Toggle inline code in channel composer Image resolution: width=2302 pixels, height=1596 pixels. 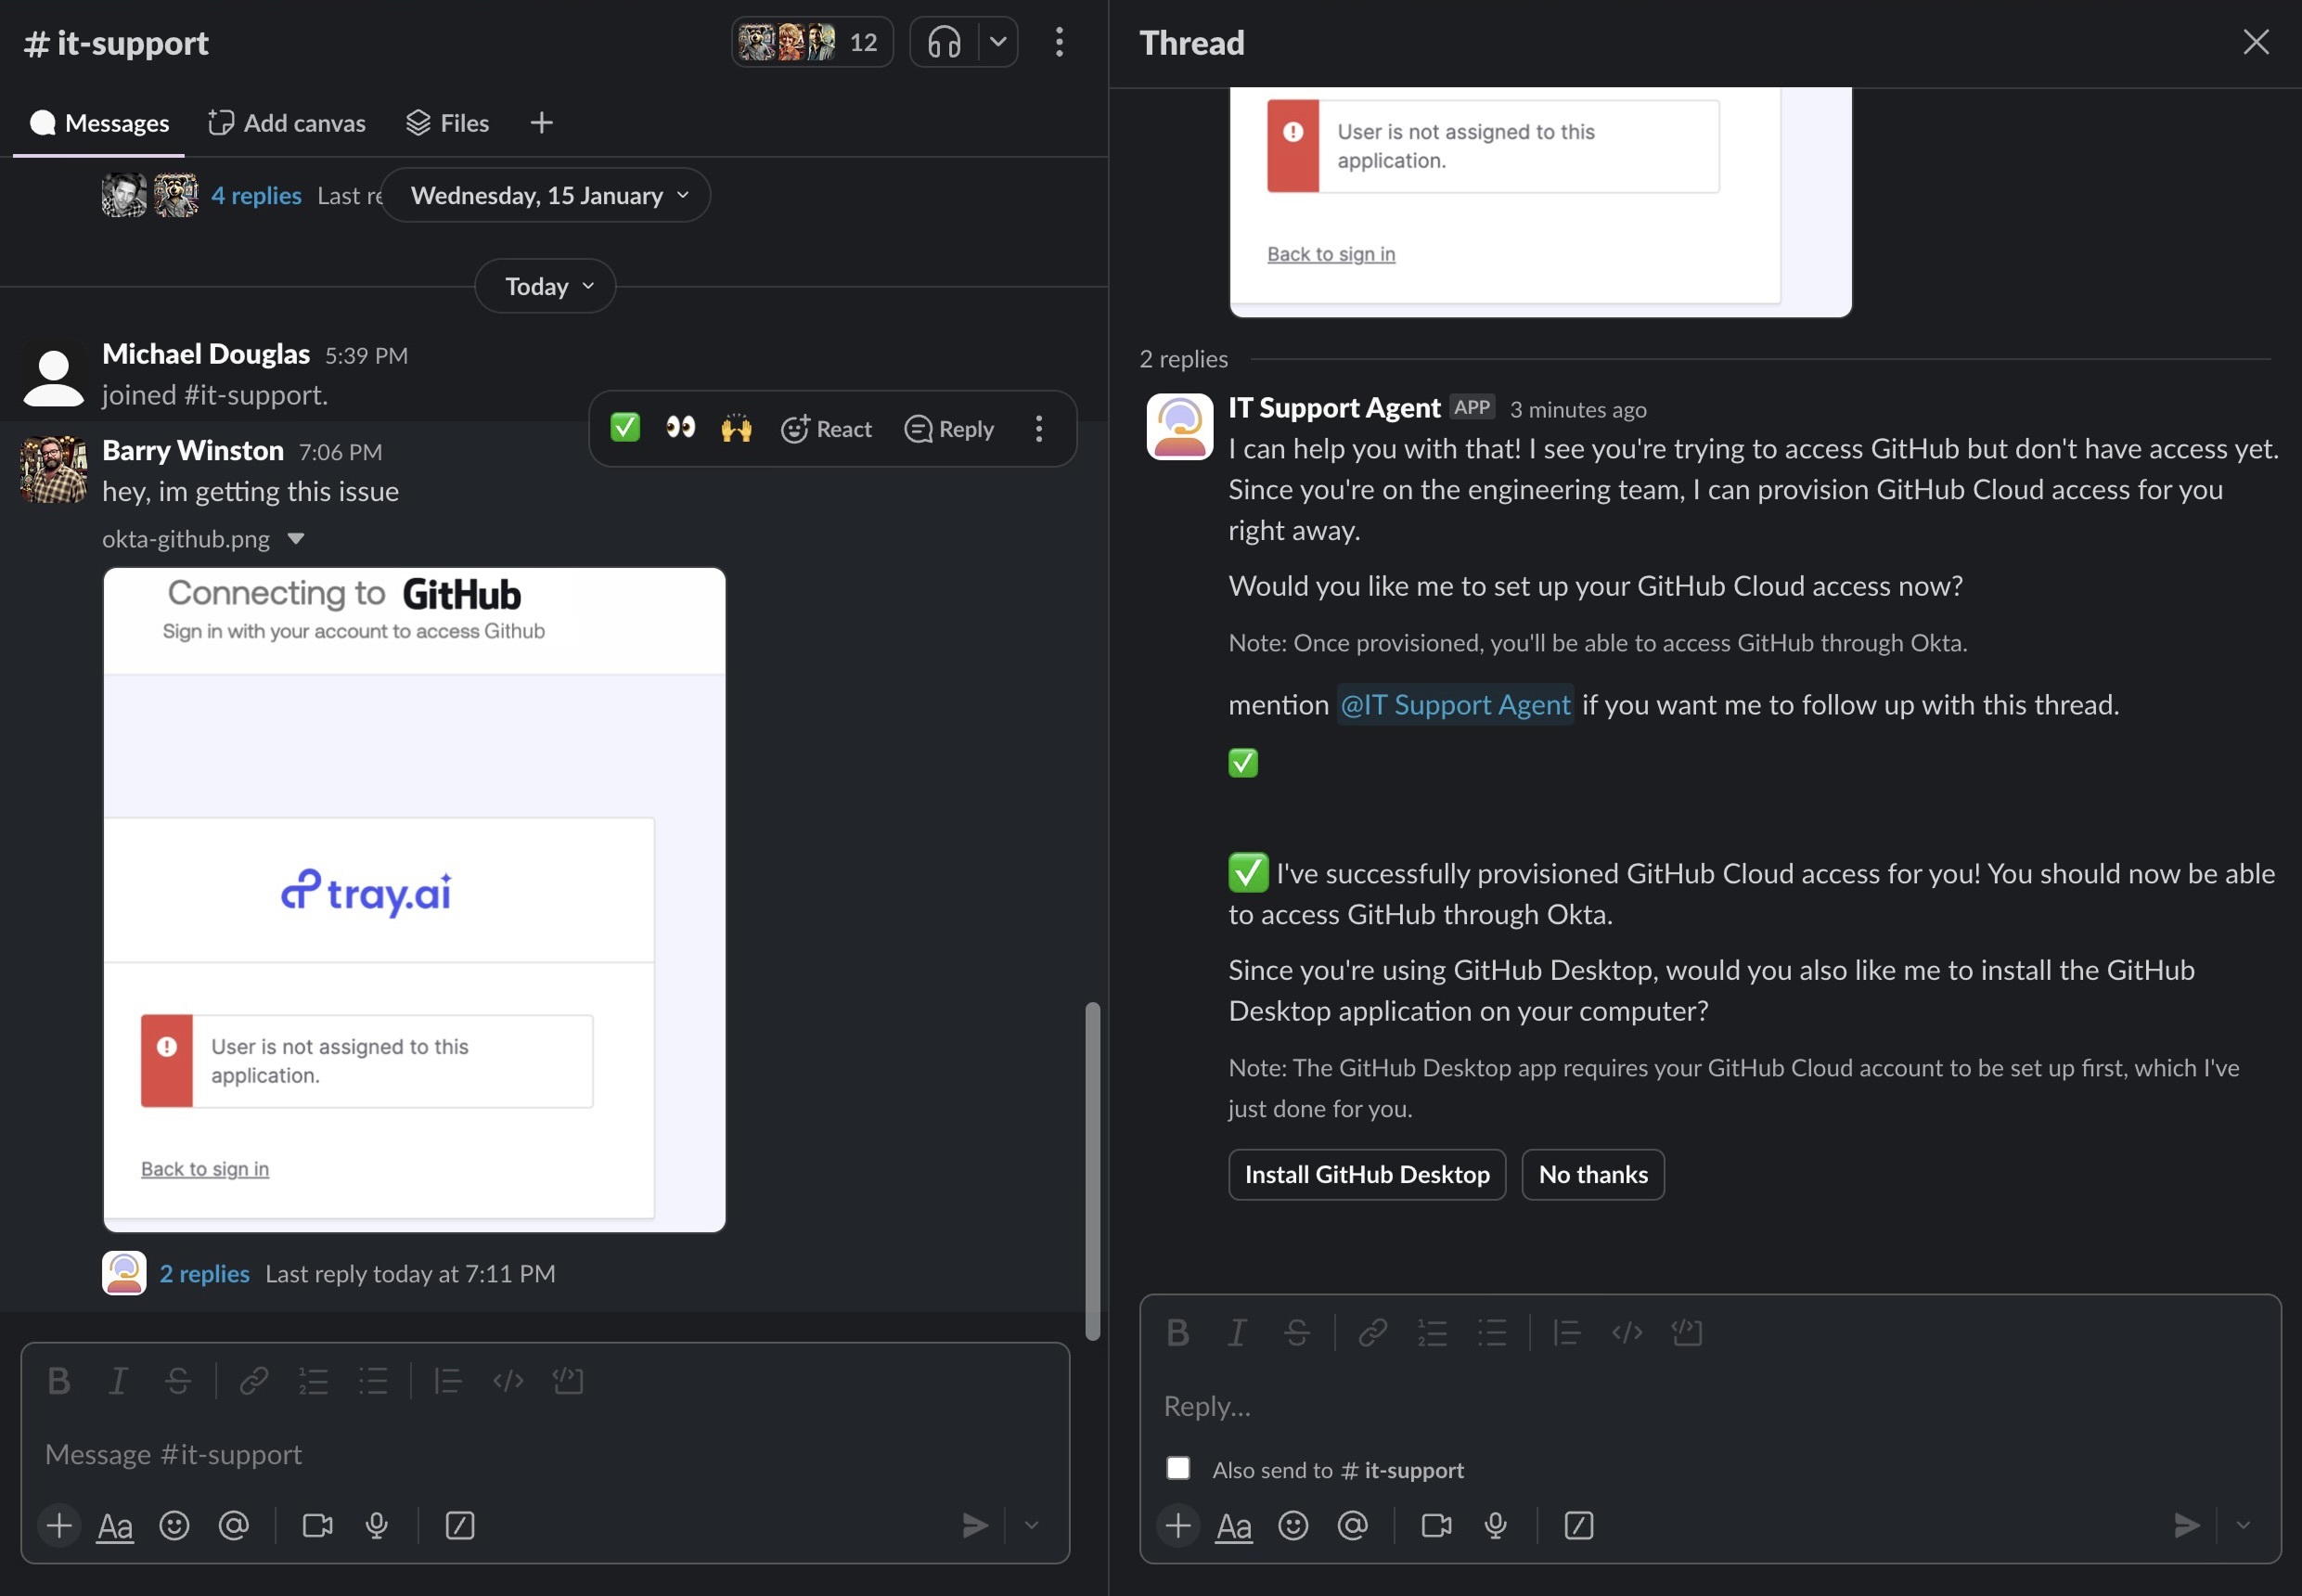click(x=508, y=1381)
